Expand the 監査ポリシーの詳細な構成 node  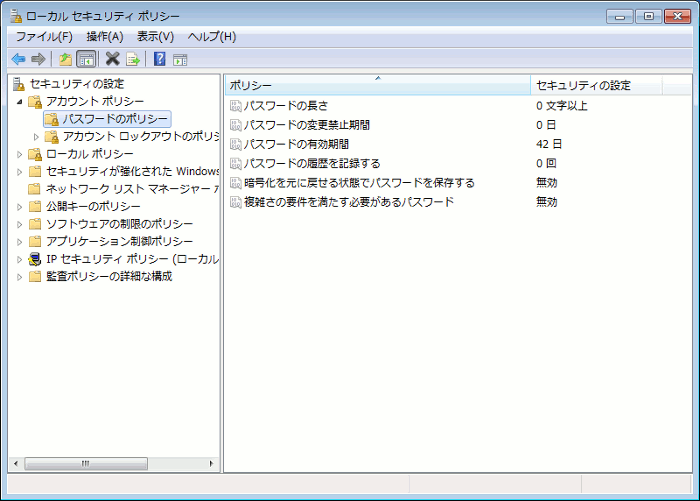coord(19,277)
